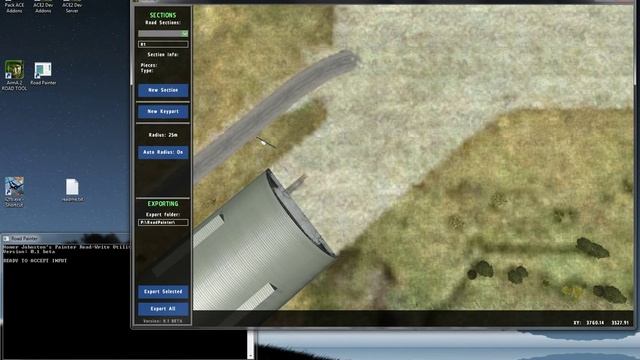Screen dimensions: 640x360
Task: Click the XY coordinates readout in status bar
Action: tap(601, 323)
